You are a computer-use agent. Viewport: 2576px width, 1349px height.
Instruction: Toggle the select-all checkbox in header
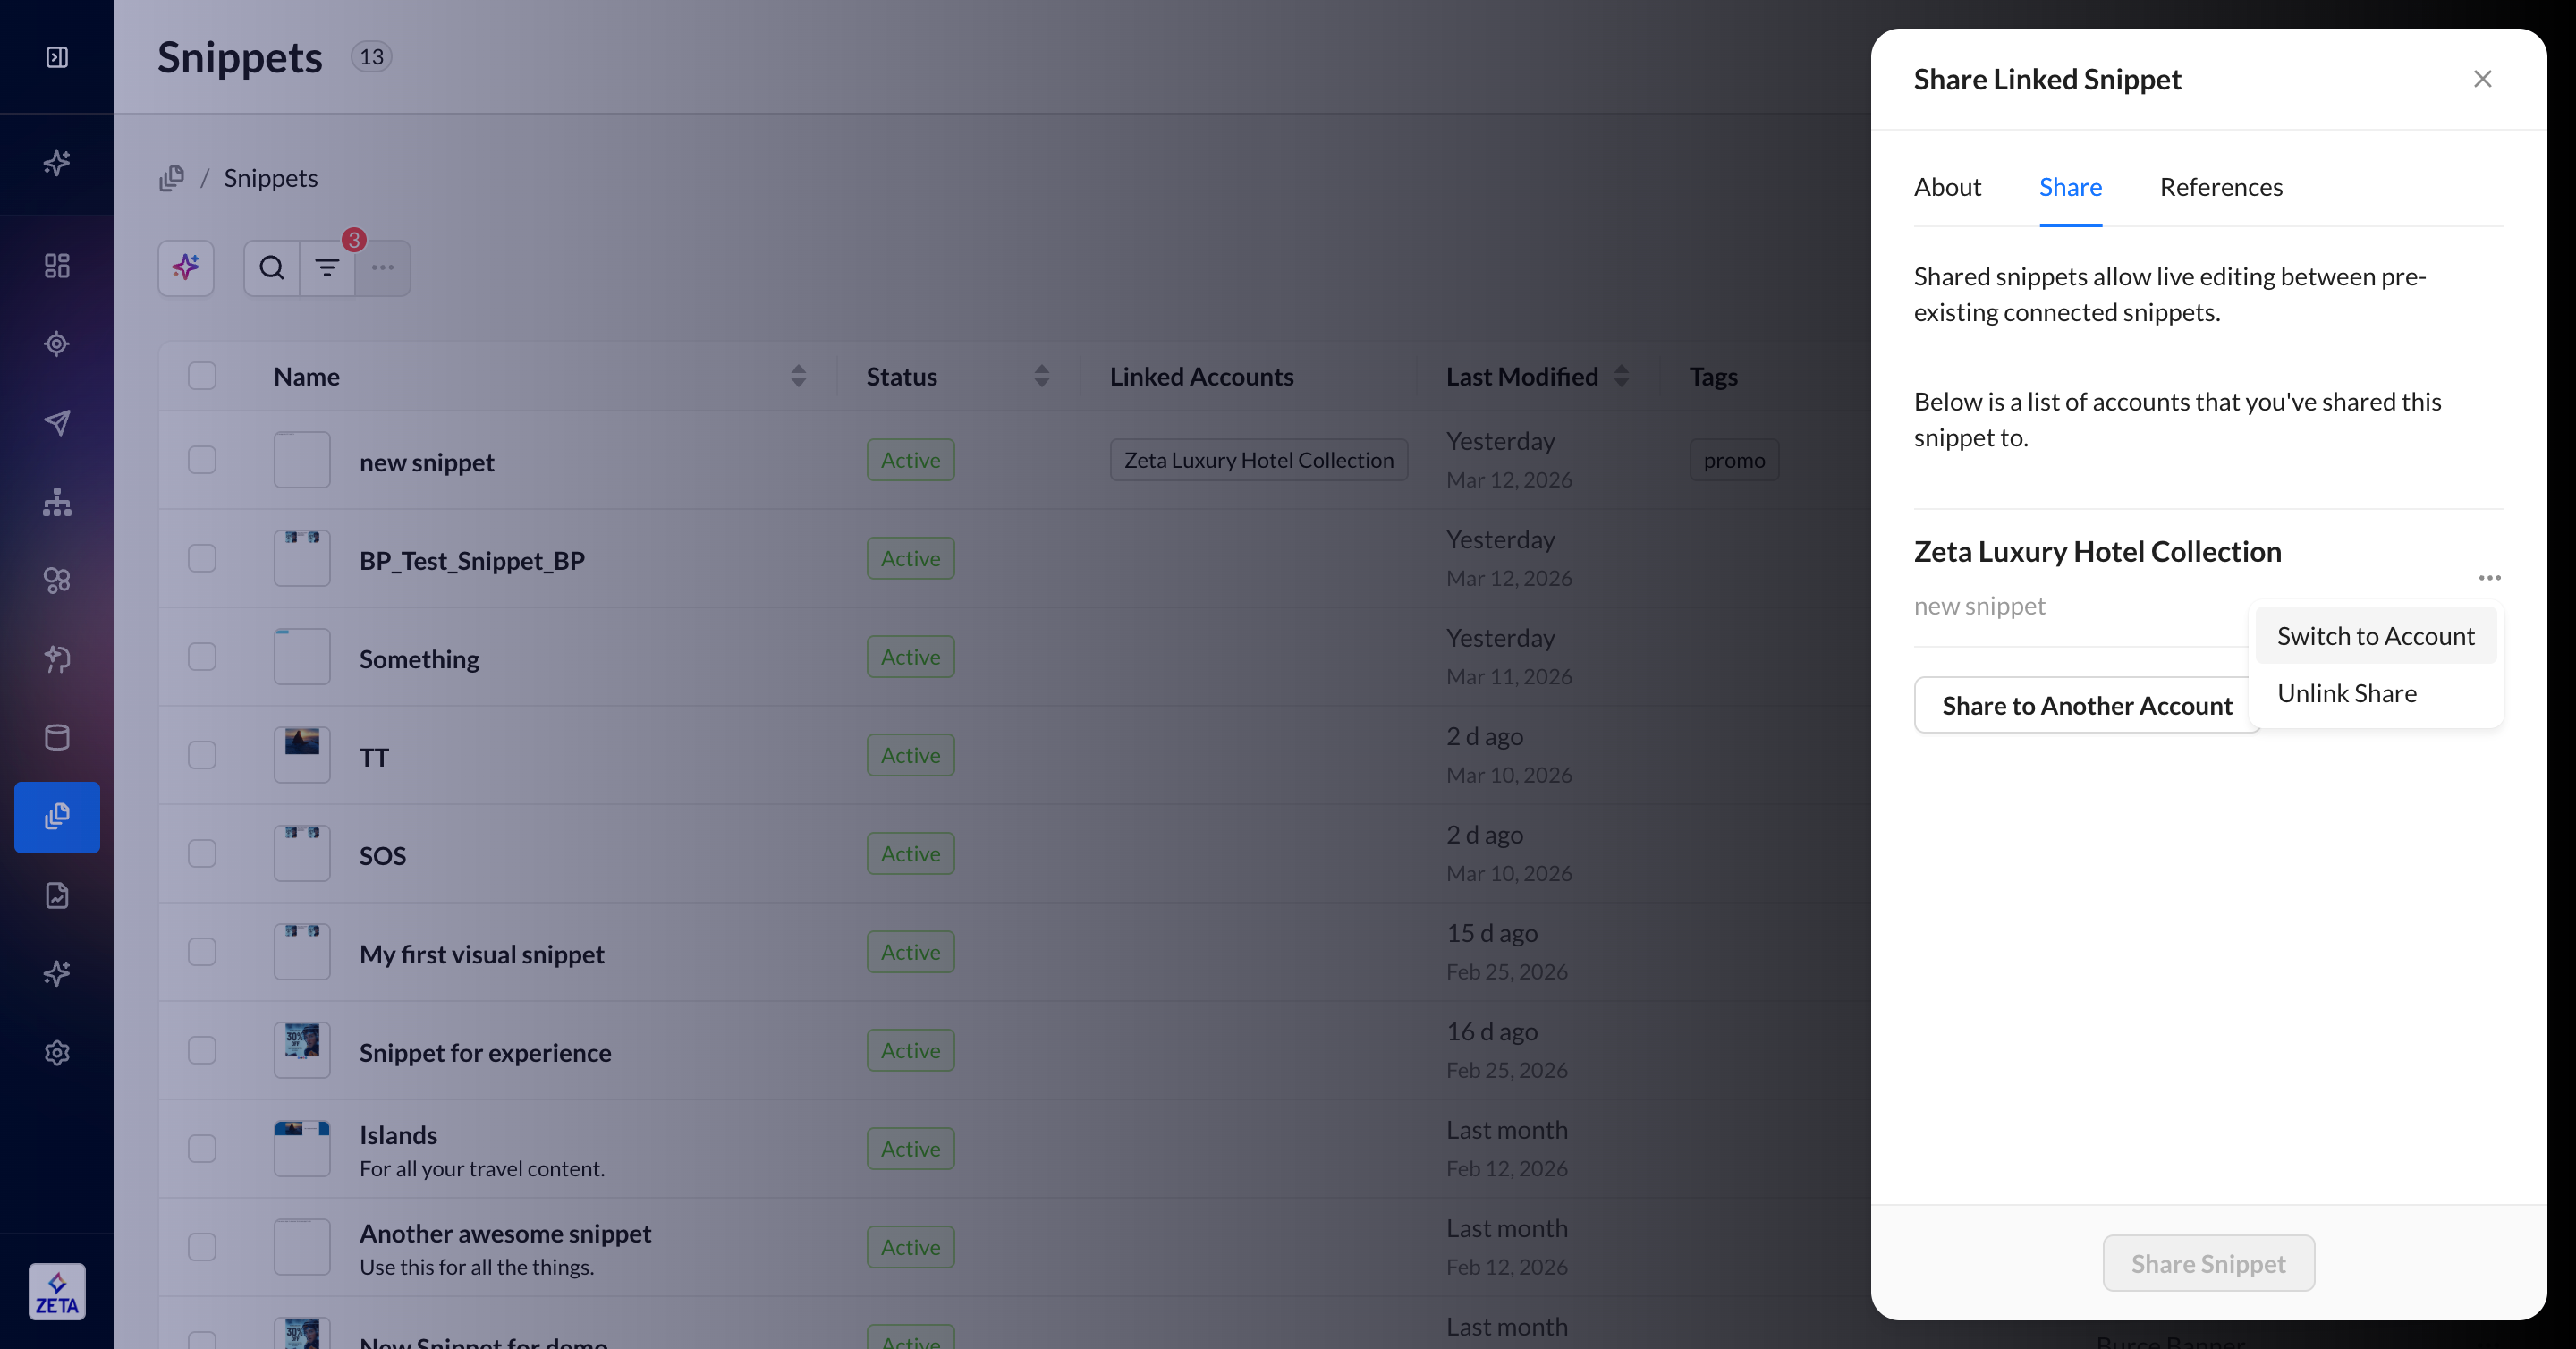[x=202, y=376]
